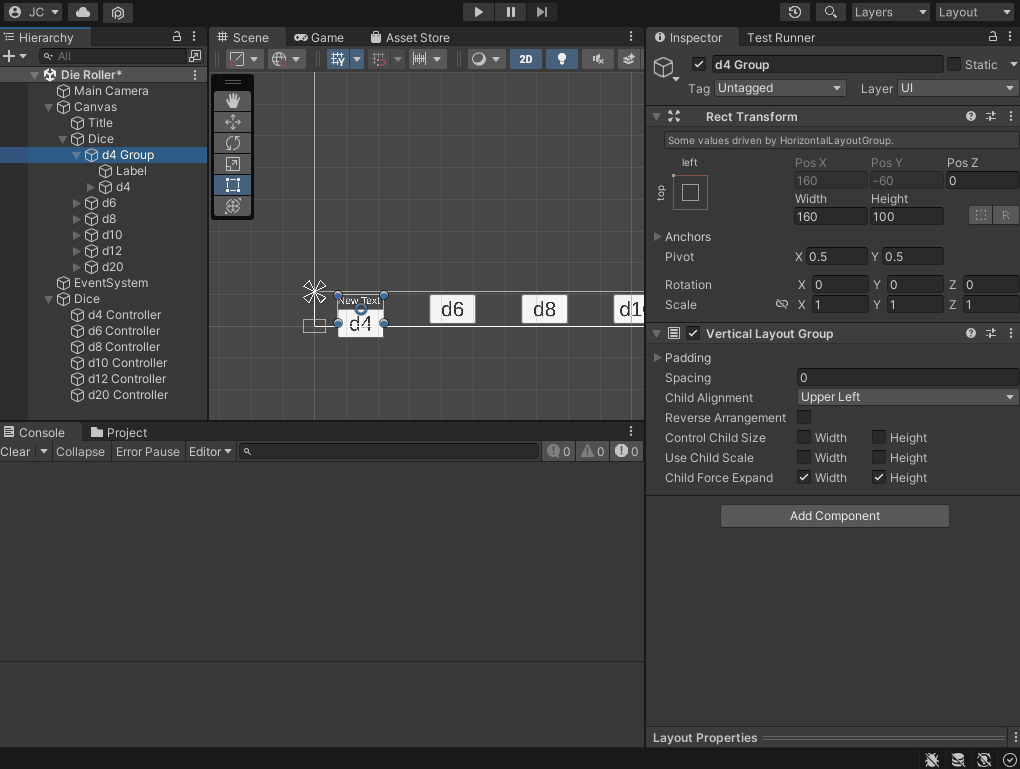
Task: Expand the d6 object in Hierarchy
Action: pos(77,203)
